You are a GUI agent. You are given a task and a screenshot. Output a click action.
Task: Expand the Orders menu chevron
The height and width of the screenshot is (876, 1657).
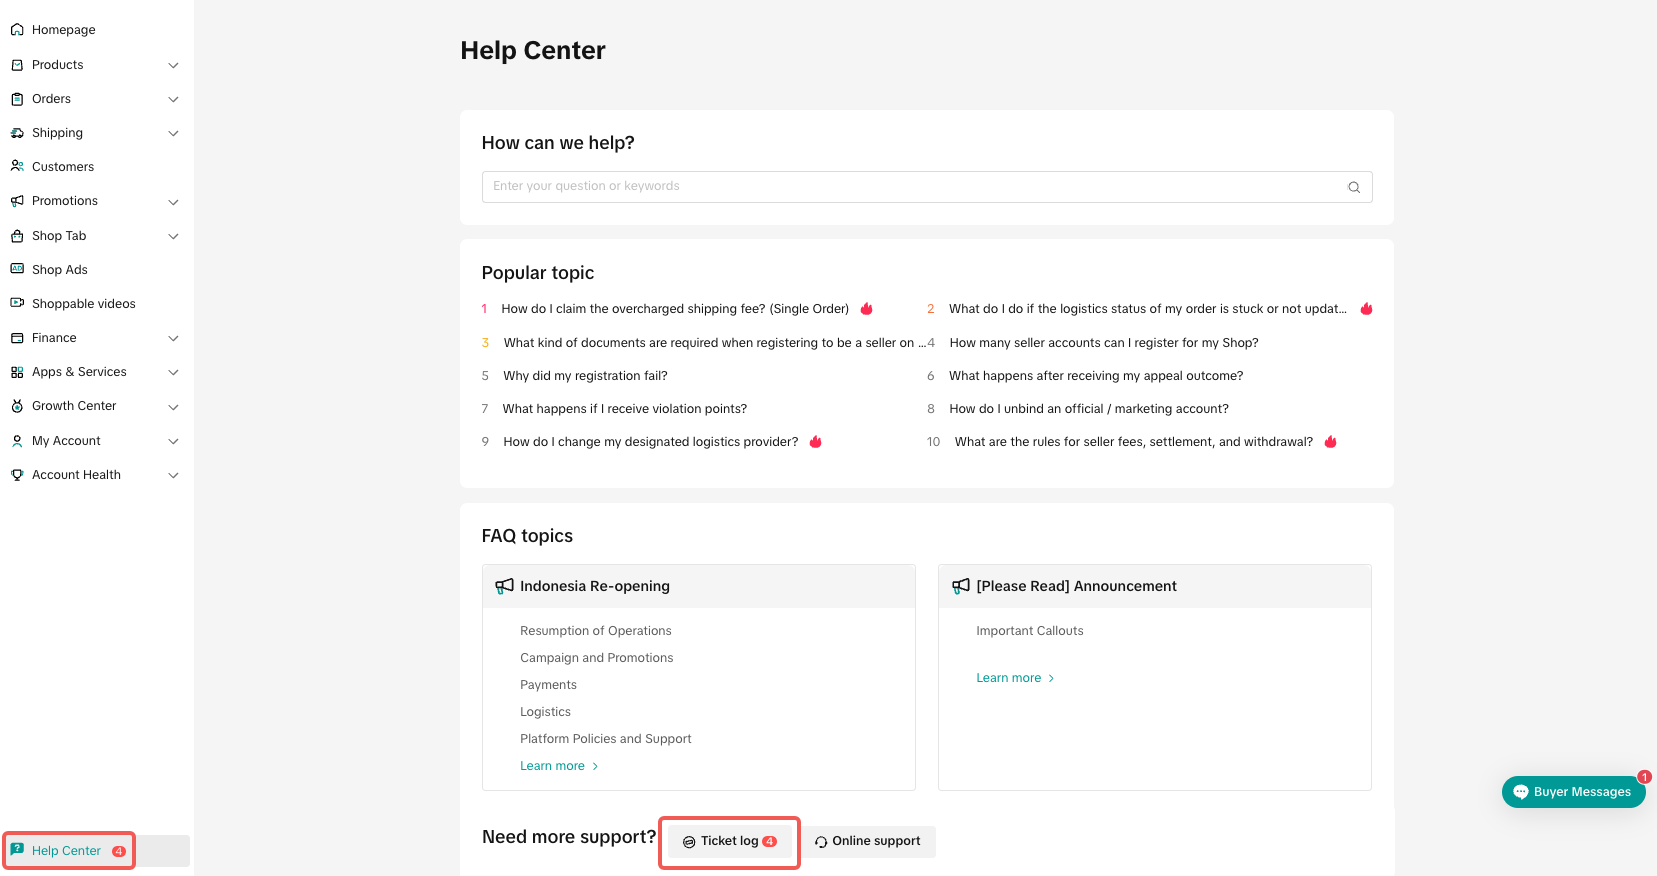[174, 99]
